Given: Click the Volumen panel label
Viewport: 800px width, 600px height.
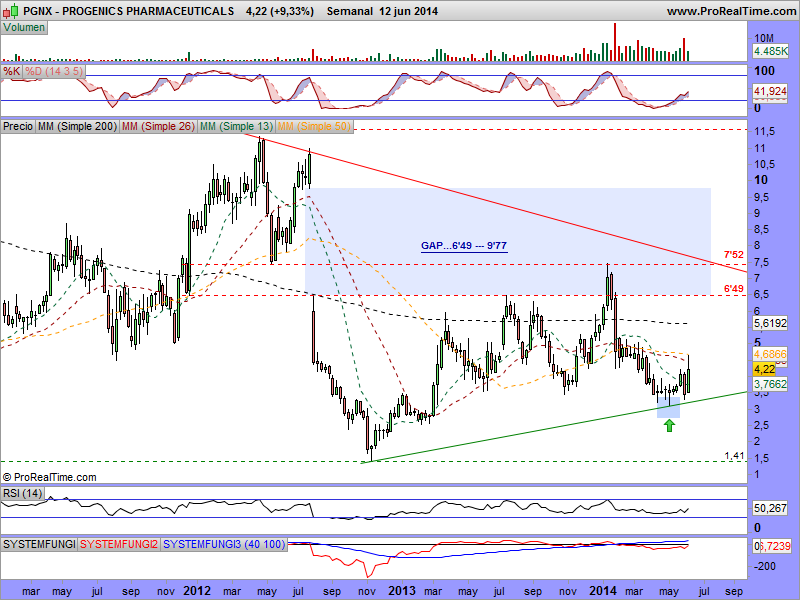Looking at the screenshot, I should pos(24,28).
